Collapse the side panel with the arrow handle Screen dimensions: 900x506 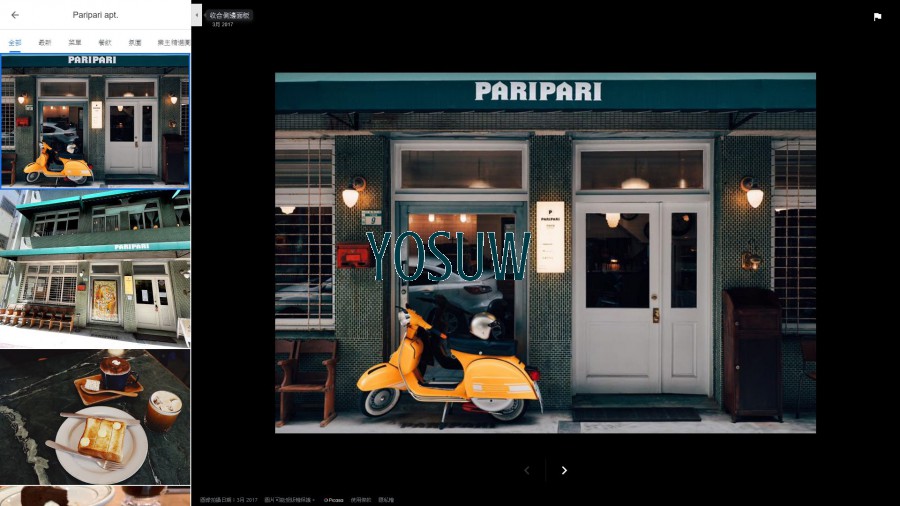point(196,15)
